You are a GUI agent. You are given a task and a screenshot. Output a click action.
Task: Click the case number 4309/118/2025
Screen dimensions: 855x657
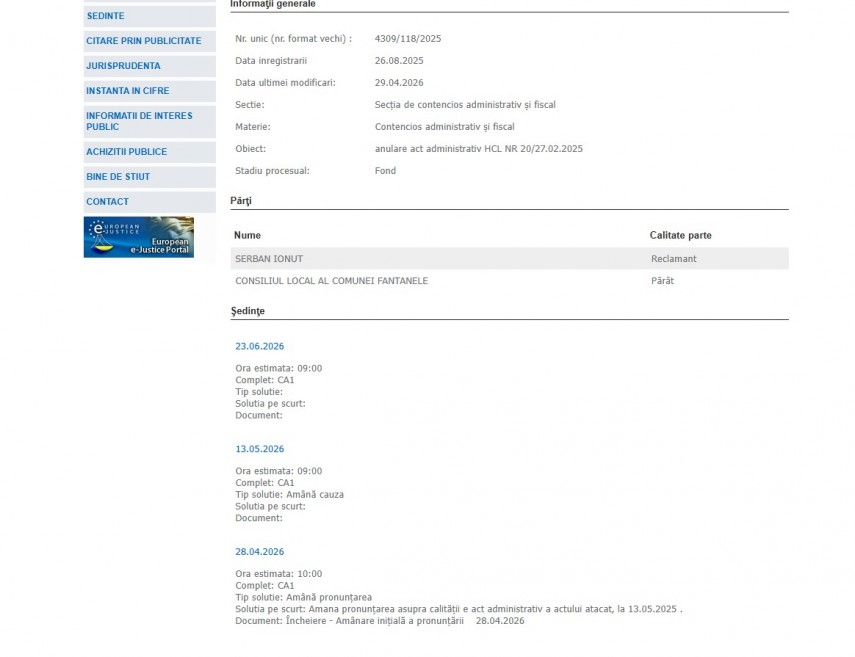click(407, 39)
